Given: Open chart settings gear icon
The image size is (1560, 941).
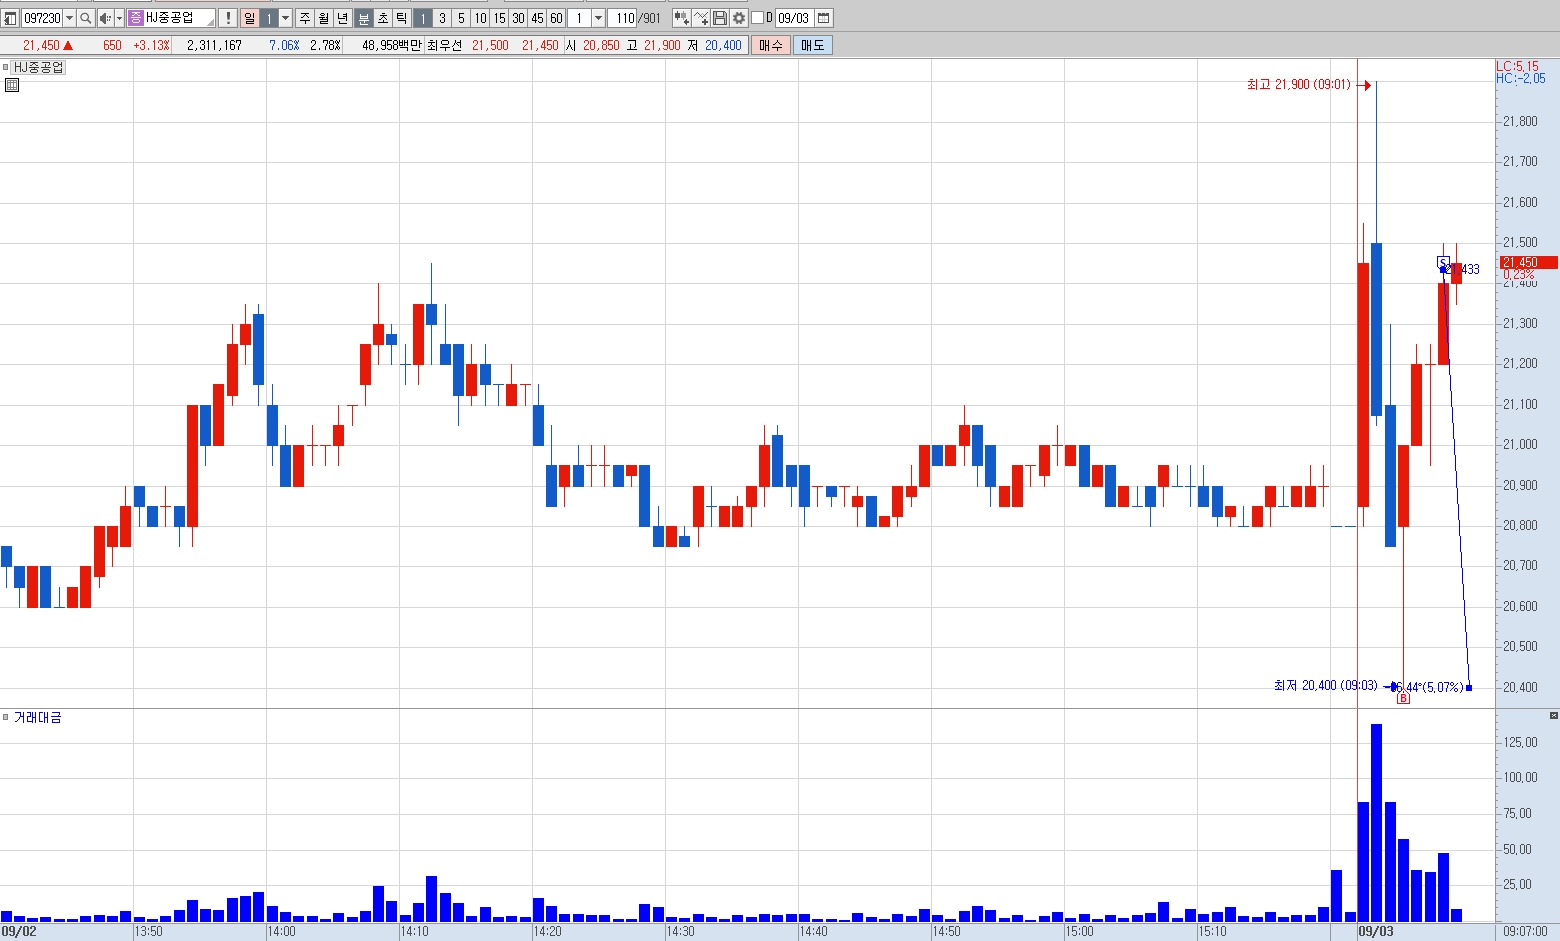Looking at the screenshot, I should 739,18.
